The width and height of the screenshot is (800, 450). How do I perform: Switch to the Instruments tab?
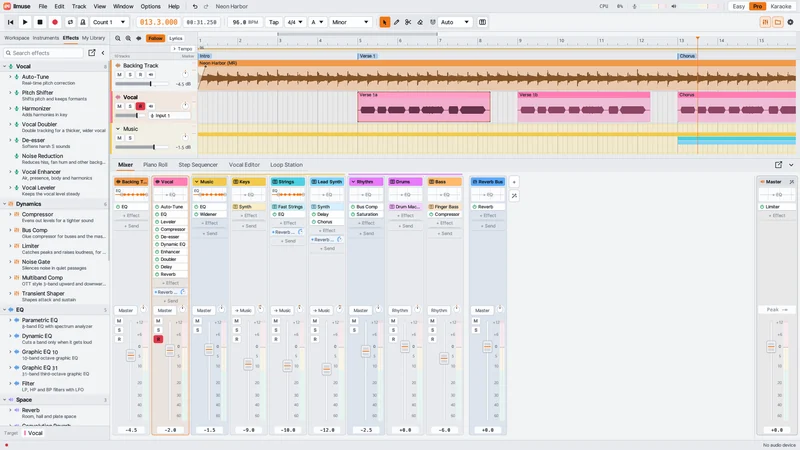point(46,38)
